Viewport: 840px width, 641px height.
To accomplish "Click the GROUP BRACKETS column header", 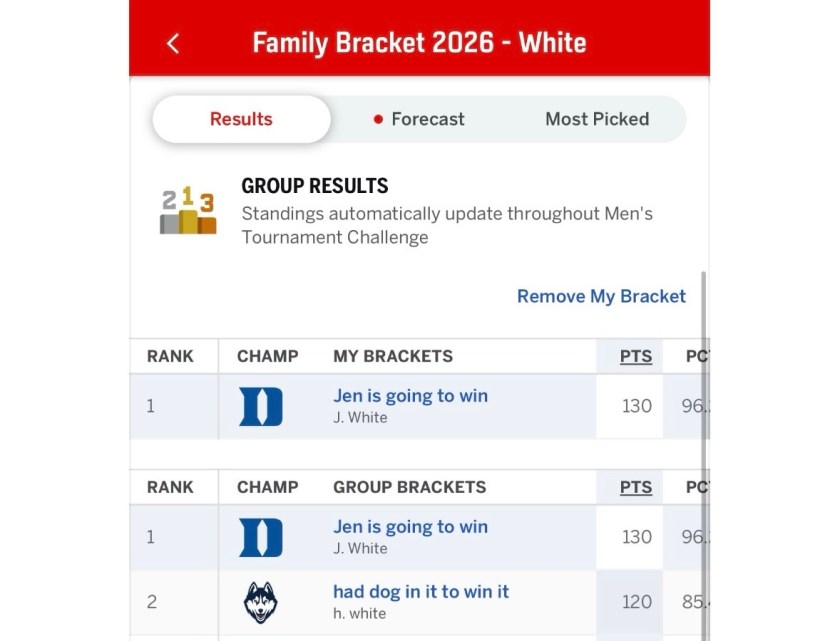I will click(x=409, y=487).
